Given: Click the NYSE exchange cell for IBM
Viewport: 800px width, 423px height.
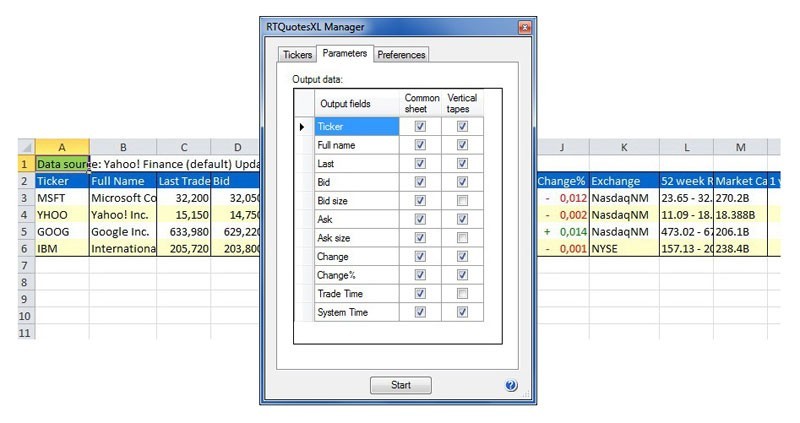Looking at the screenshot, I should pyautogui.click(x=623, y=248).
